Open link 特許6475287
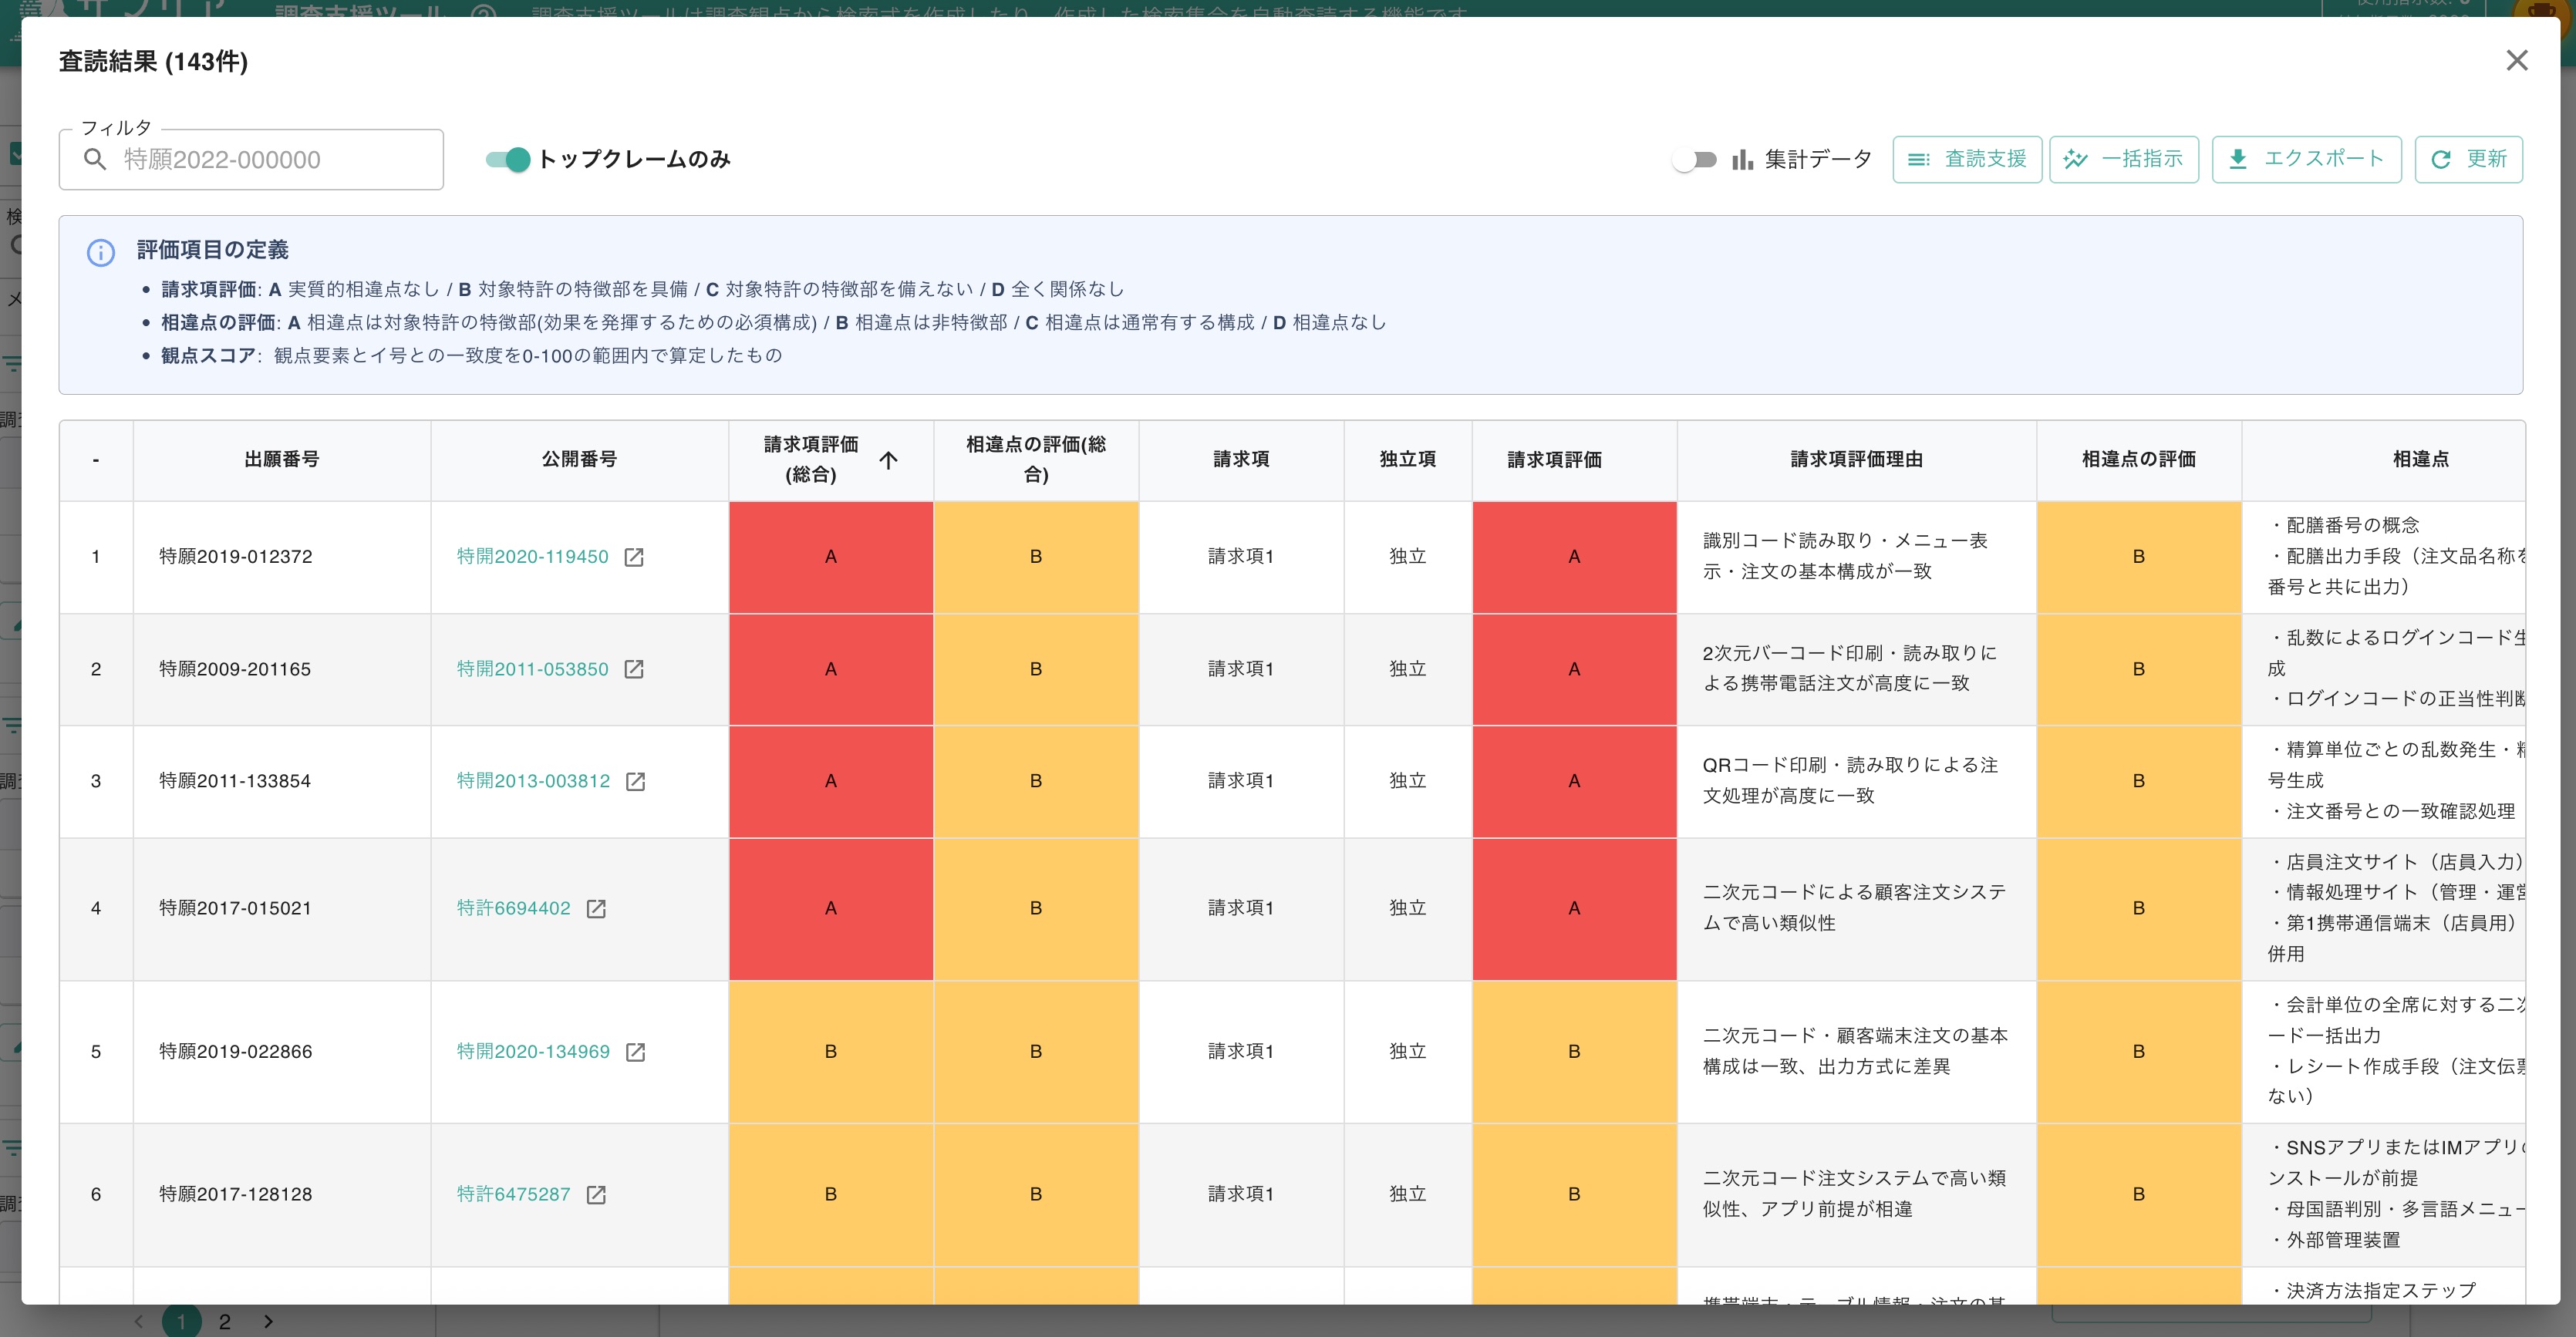 [x=513, y=1194]
